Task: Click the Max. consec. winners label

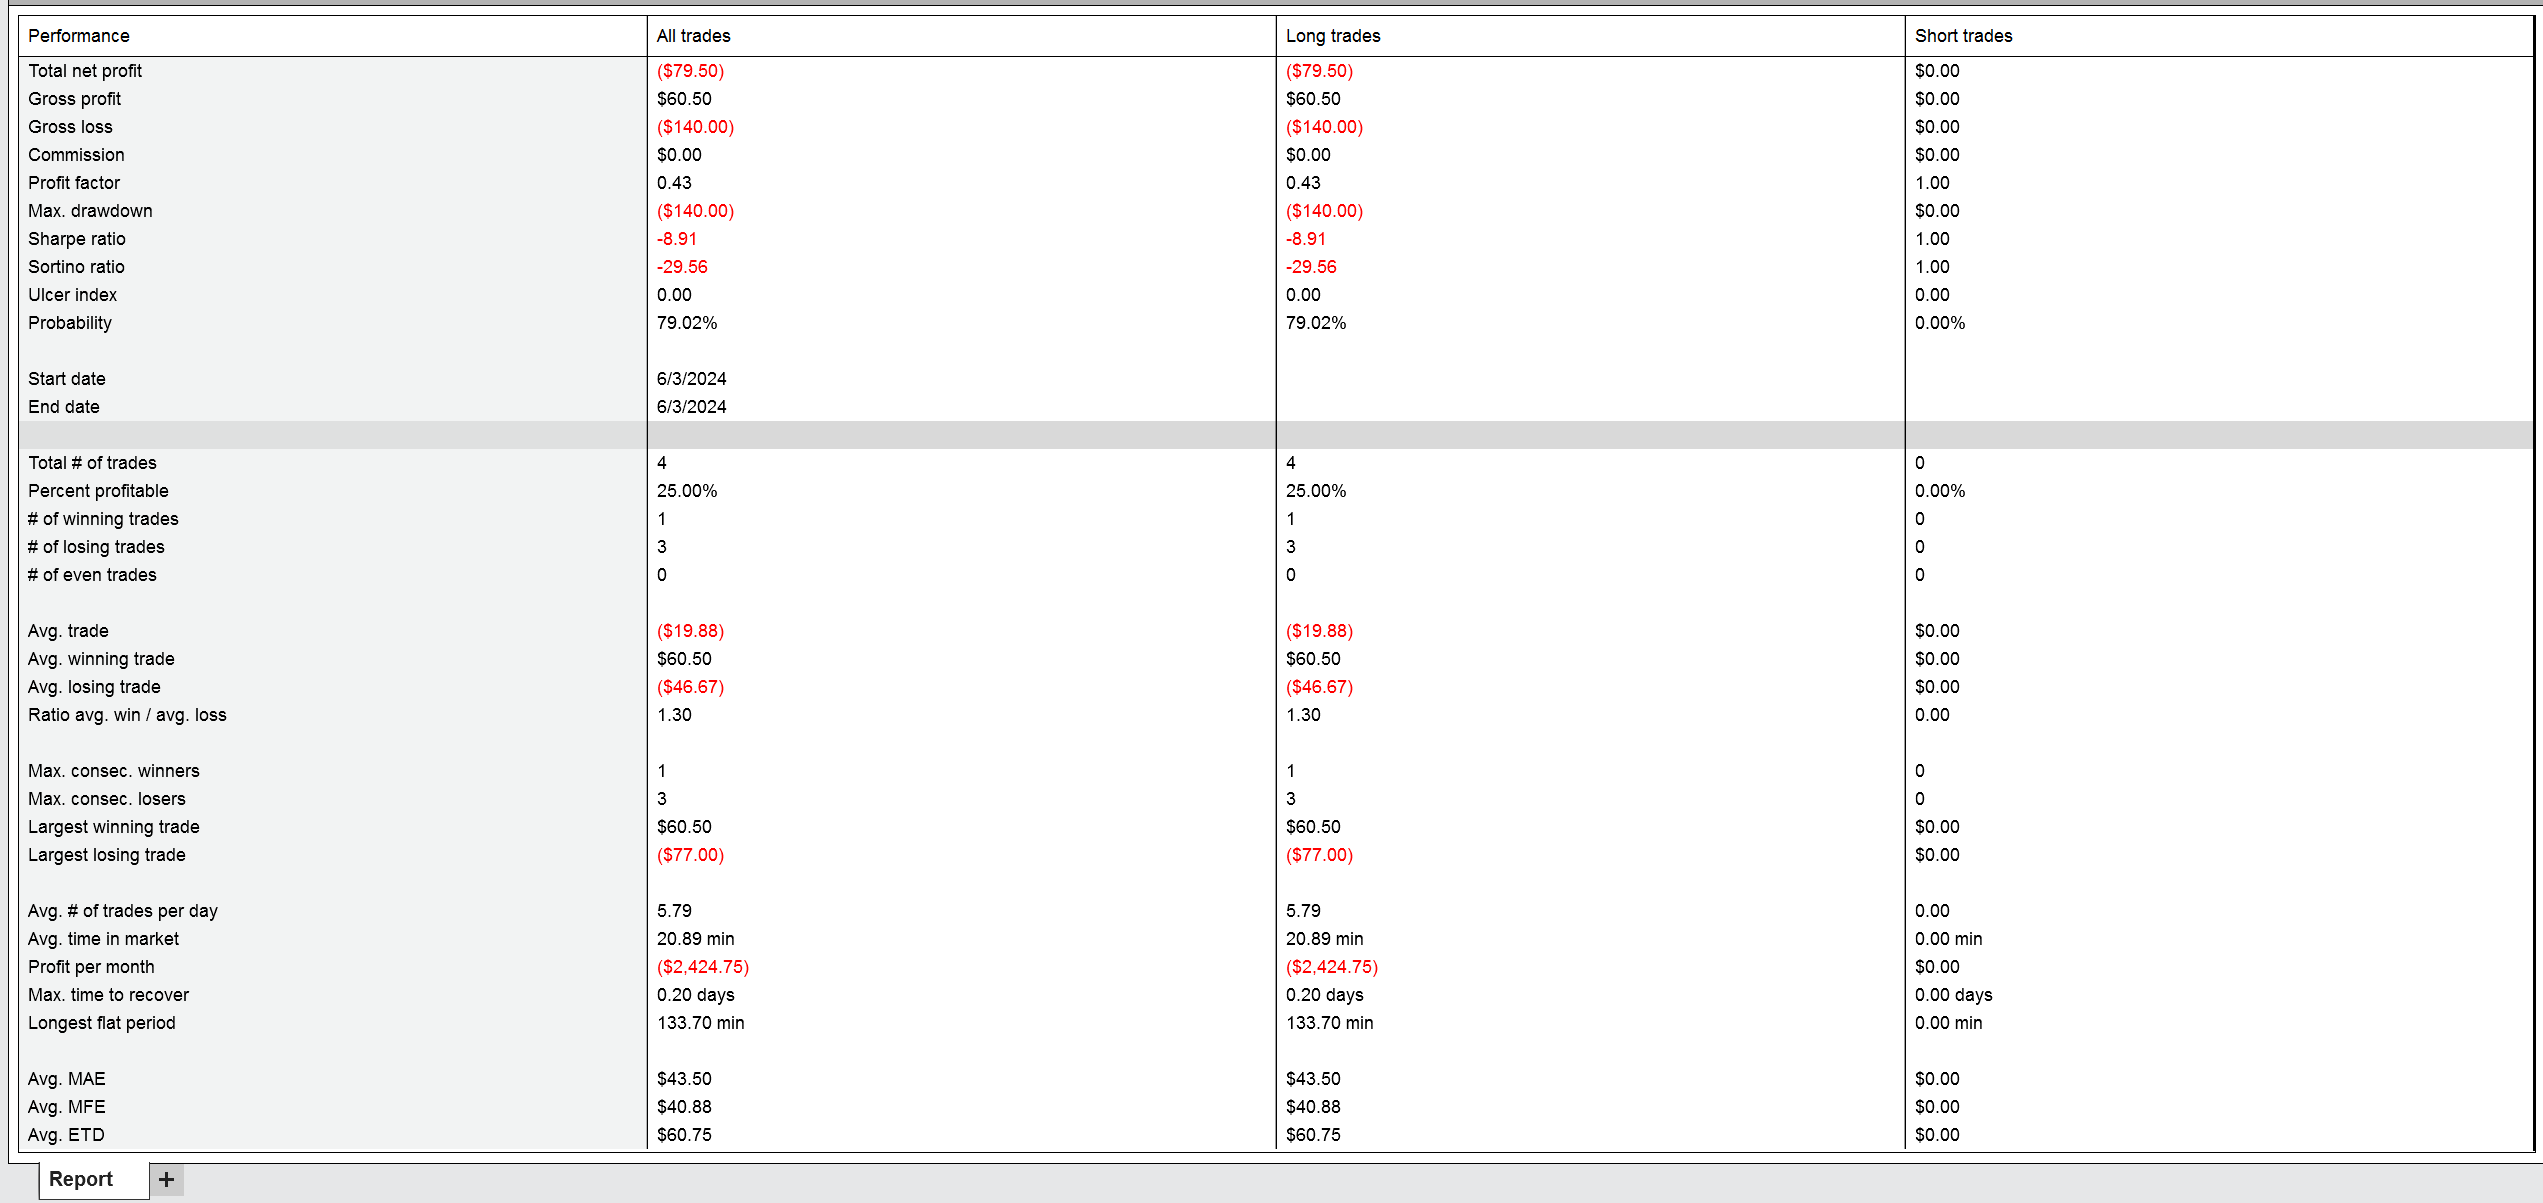Action: 114,771
